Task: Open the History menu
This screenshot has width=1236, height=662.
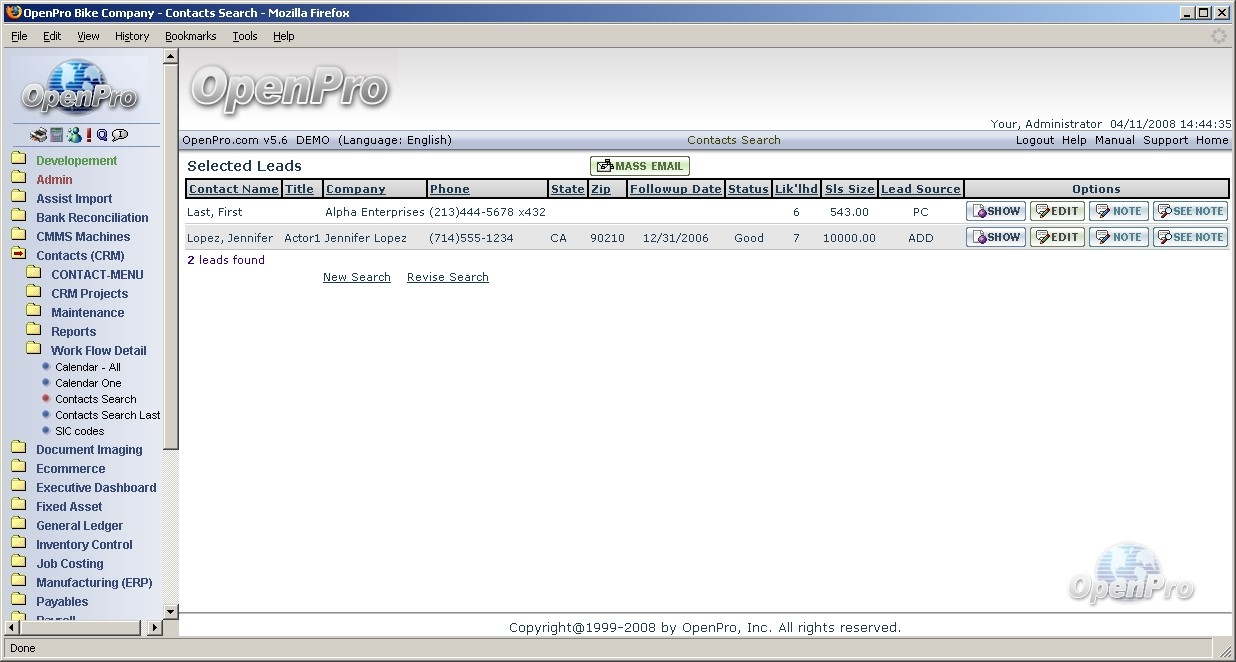Action: coord(131,36)
